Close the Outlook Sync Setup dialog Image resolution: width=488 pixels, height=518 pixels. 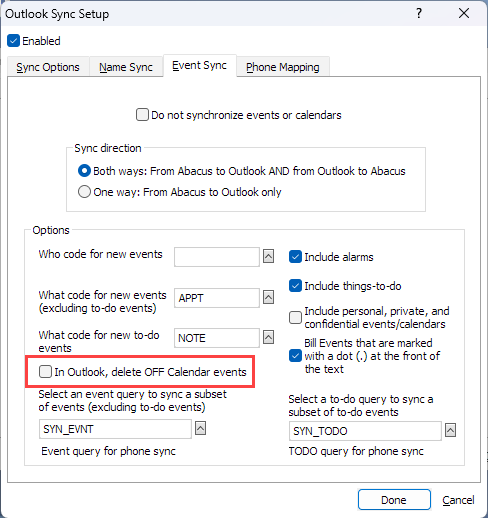coord(464,13)
